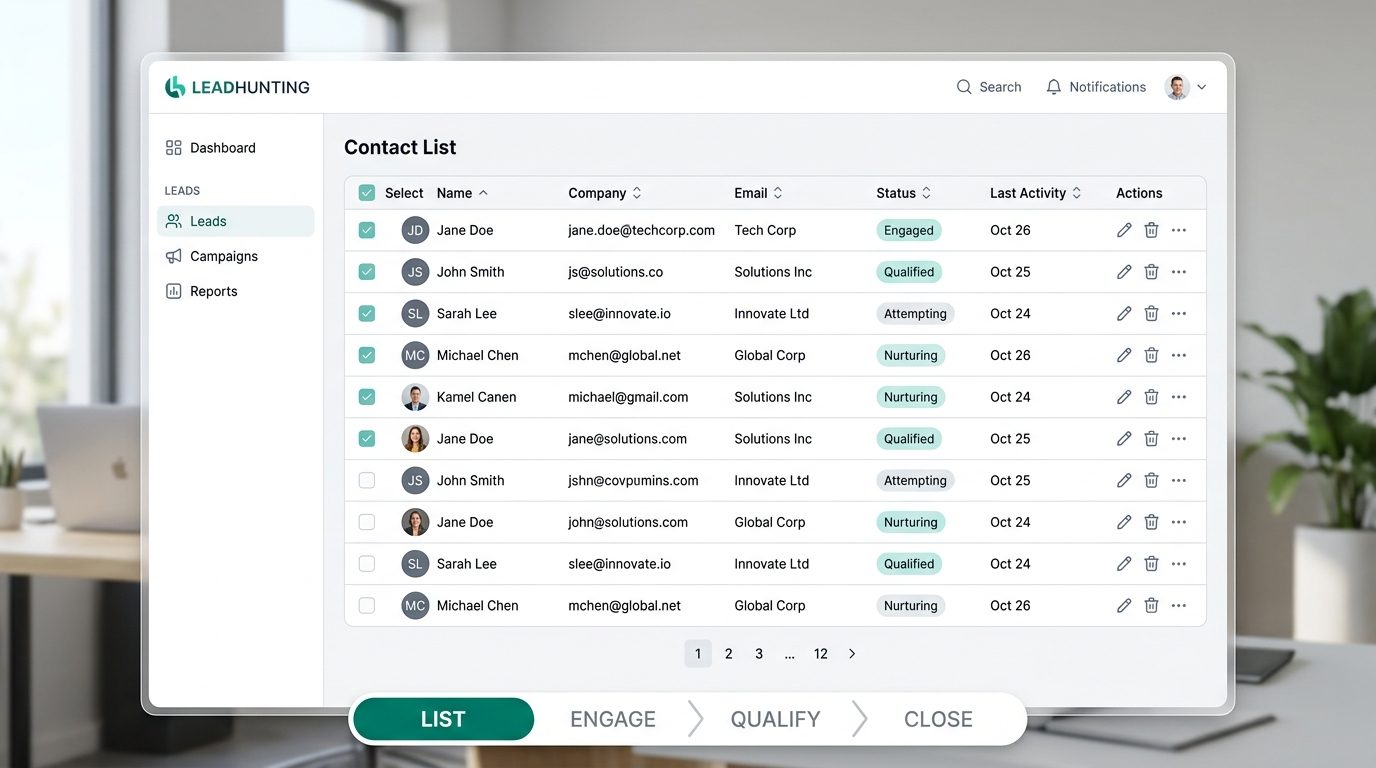The image size is (1376, 768).
Task: Click current page 1 button
Action: point(698,654)
